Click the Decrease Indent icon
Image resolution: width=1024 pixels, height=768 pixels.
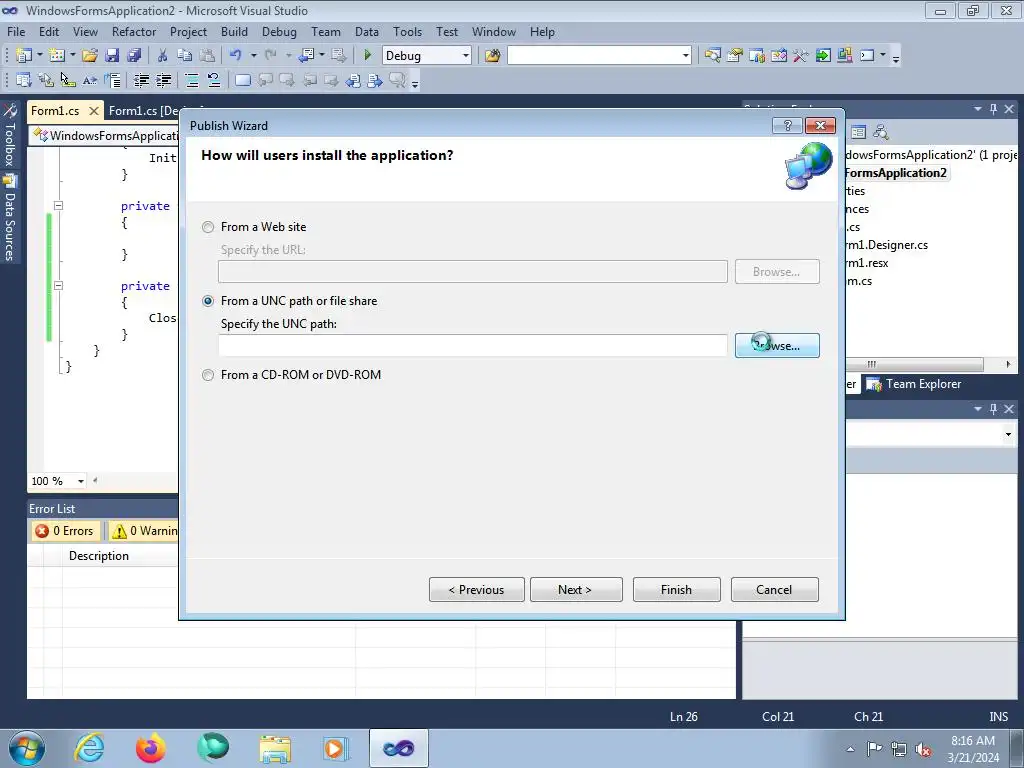tap(141, 80)
